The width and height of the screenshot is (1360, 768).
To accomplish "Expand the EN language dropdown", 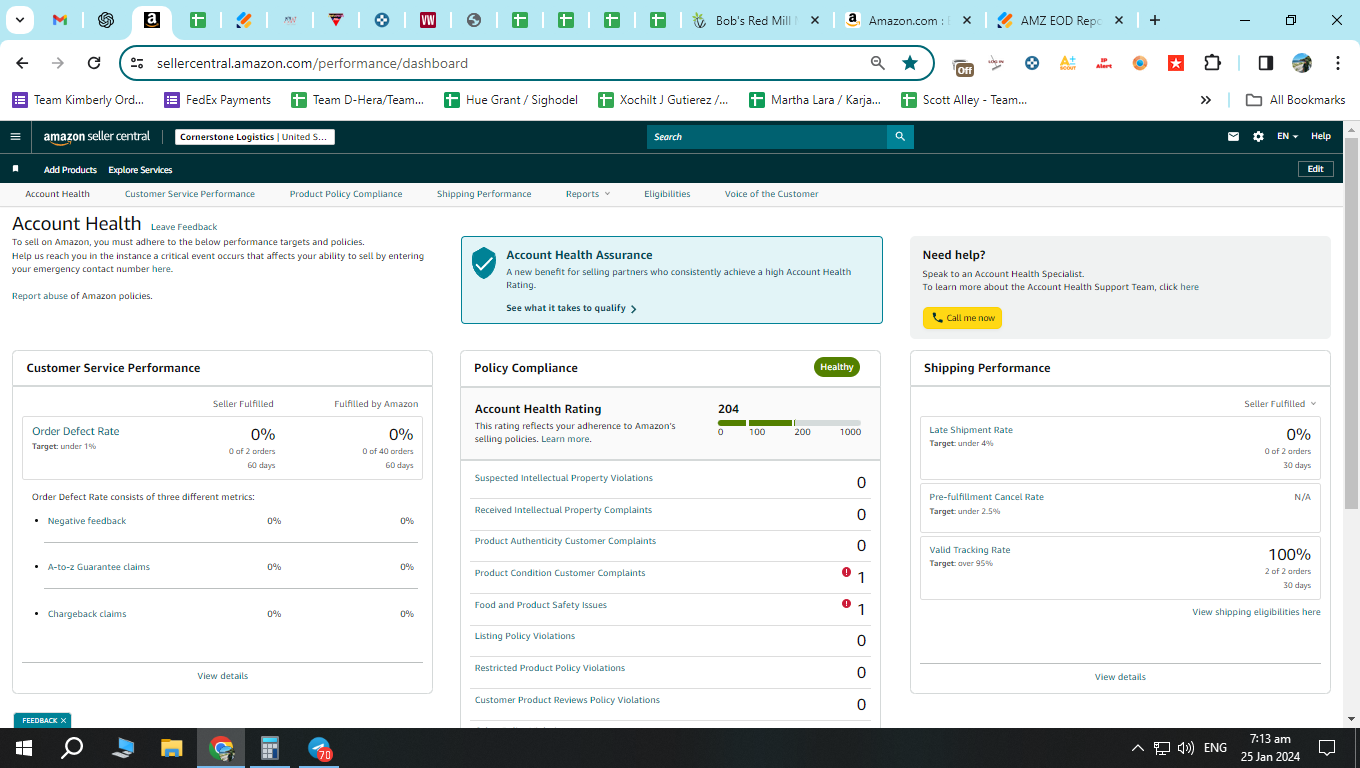I will (x=1287, y=137).
